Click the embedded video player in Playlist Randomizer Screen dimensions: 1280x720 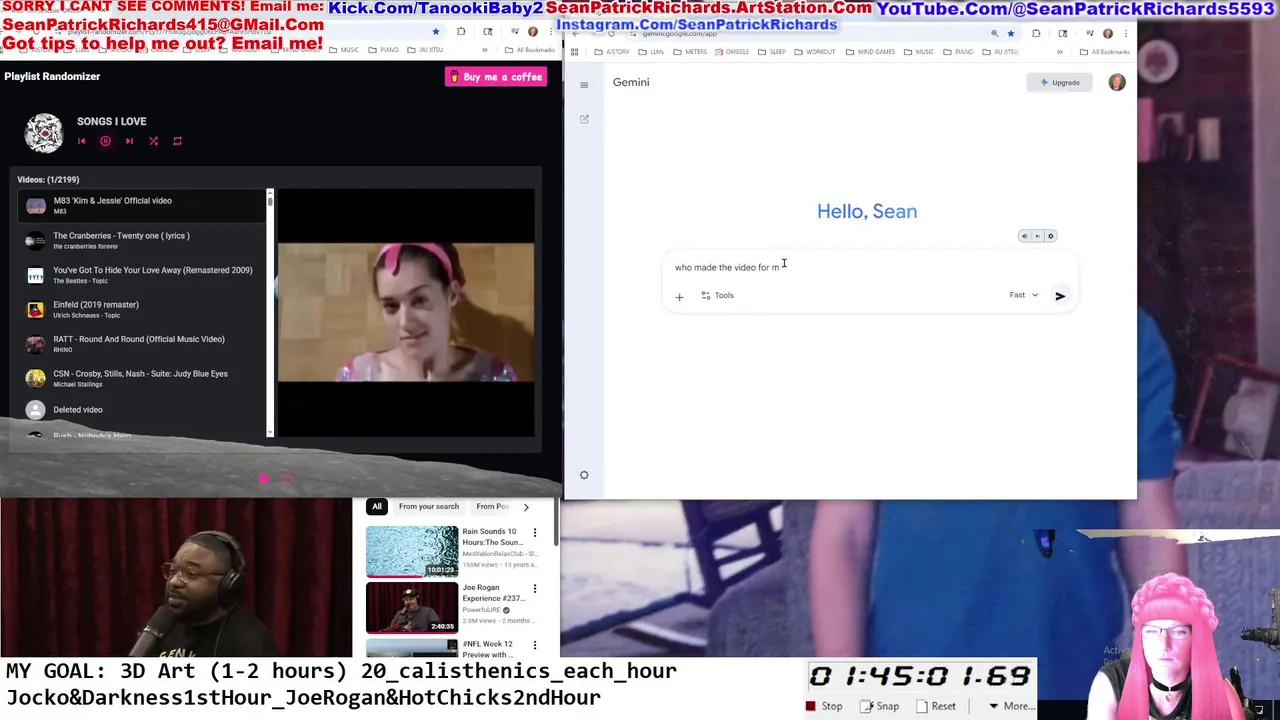coord(406,312)
